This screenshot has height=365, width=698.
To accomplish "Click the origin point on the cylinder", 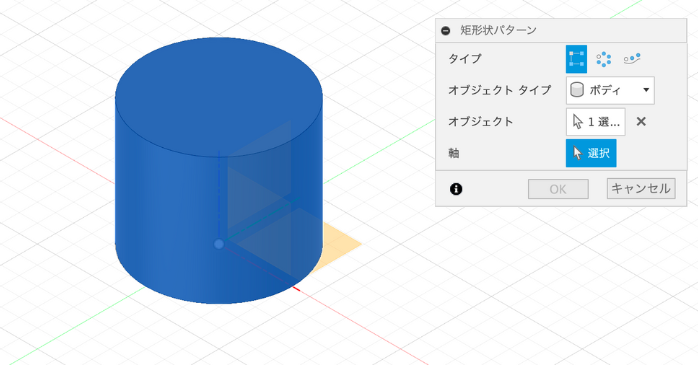I will tap(219, 244).
